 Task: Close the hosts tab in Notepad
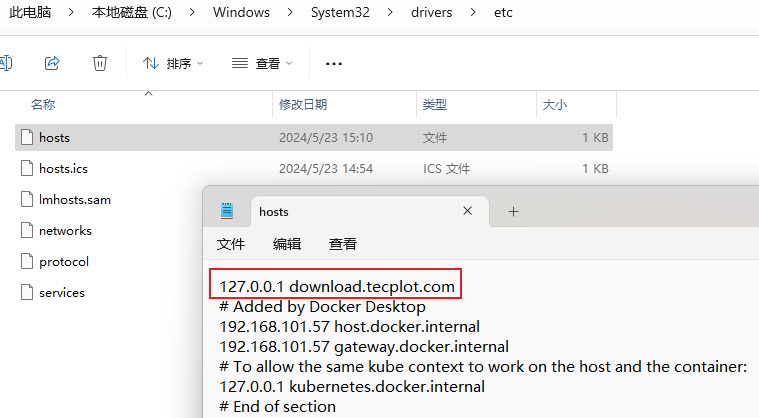click(x=467, y=211)
